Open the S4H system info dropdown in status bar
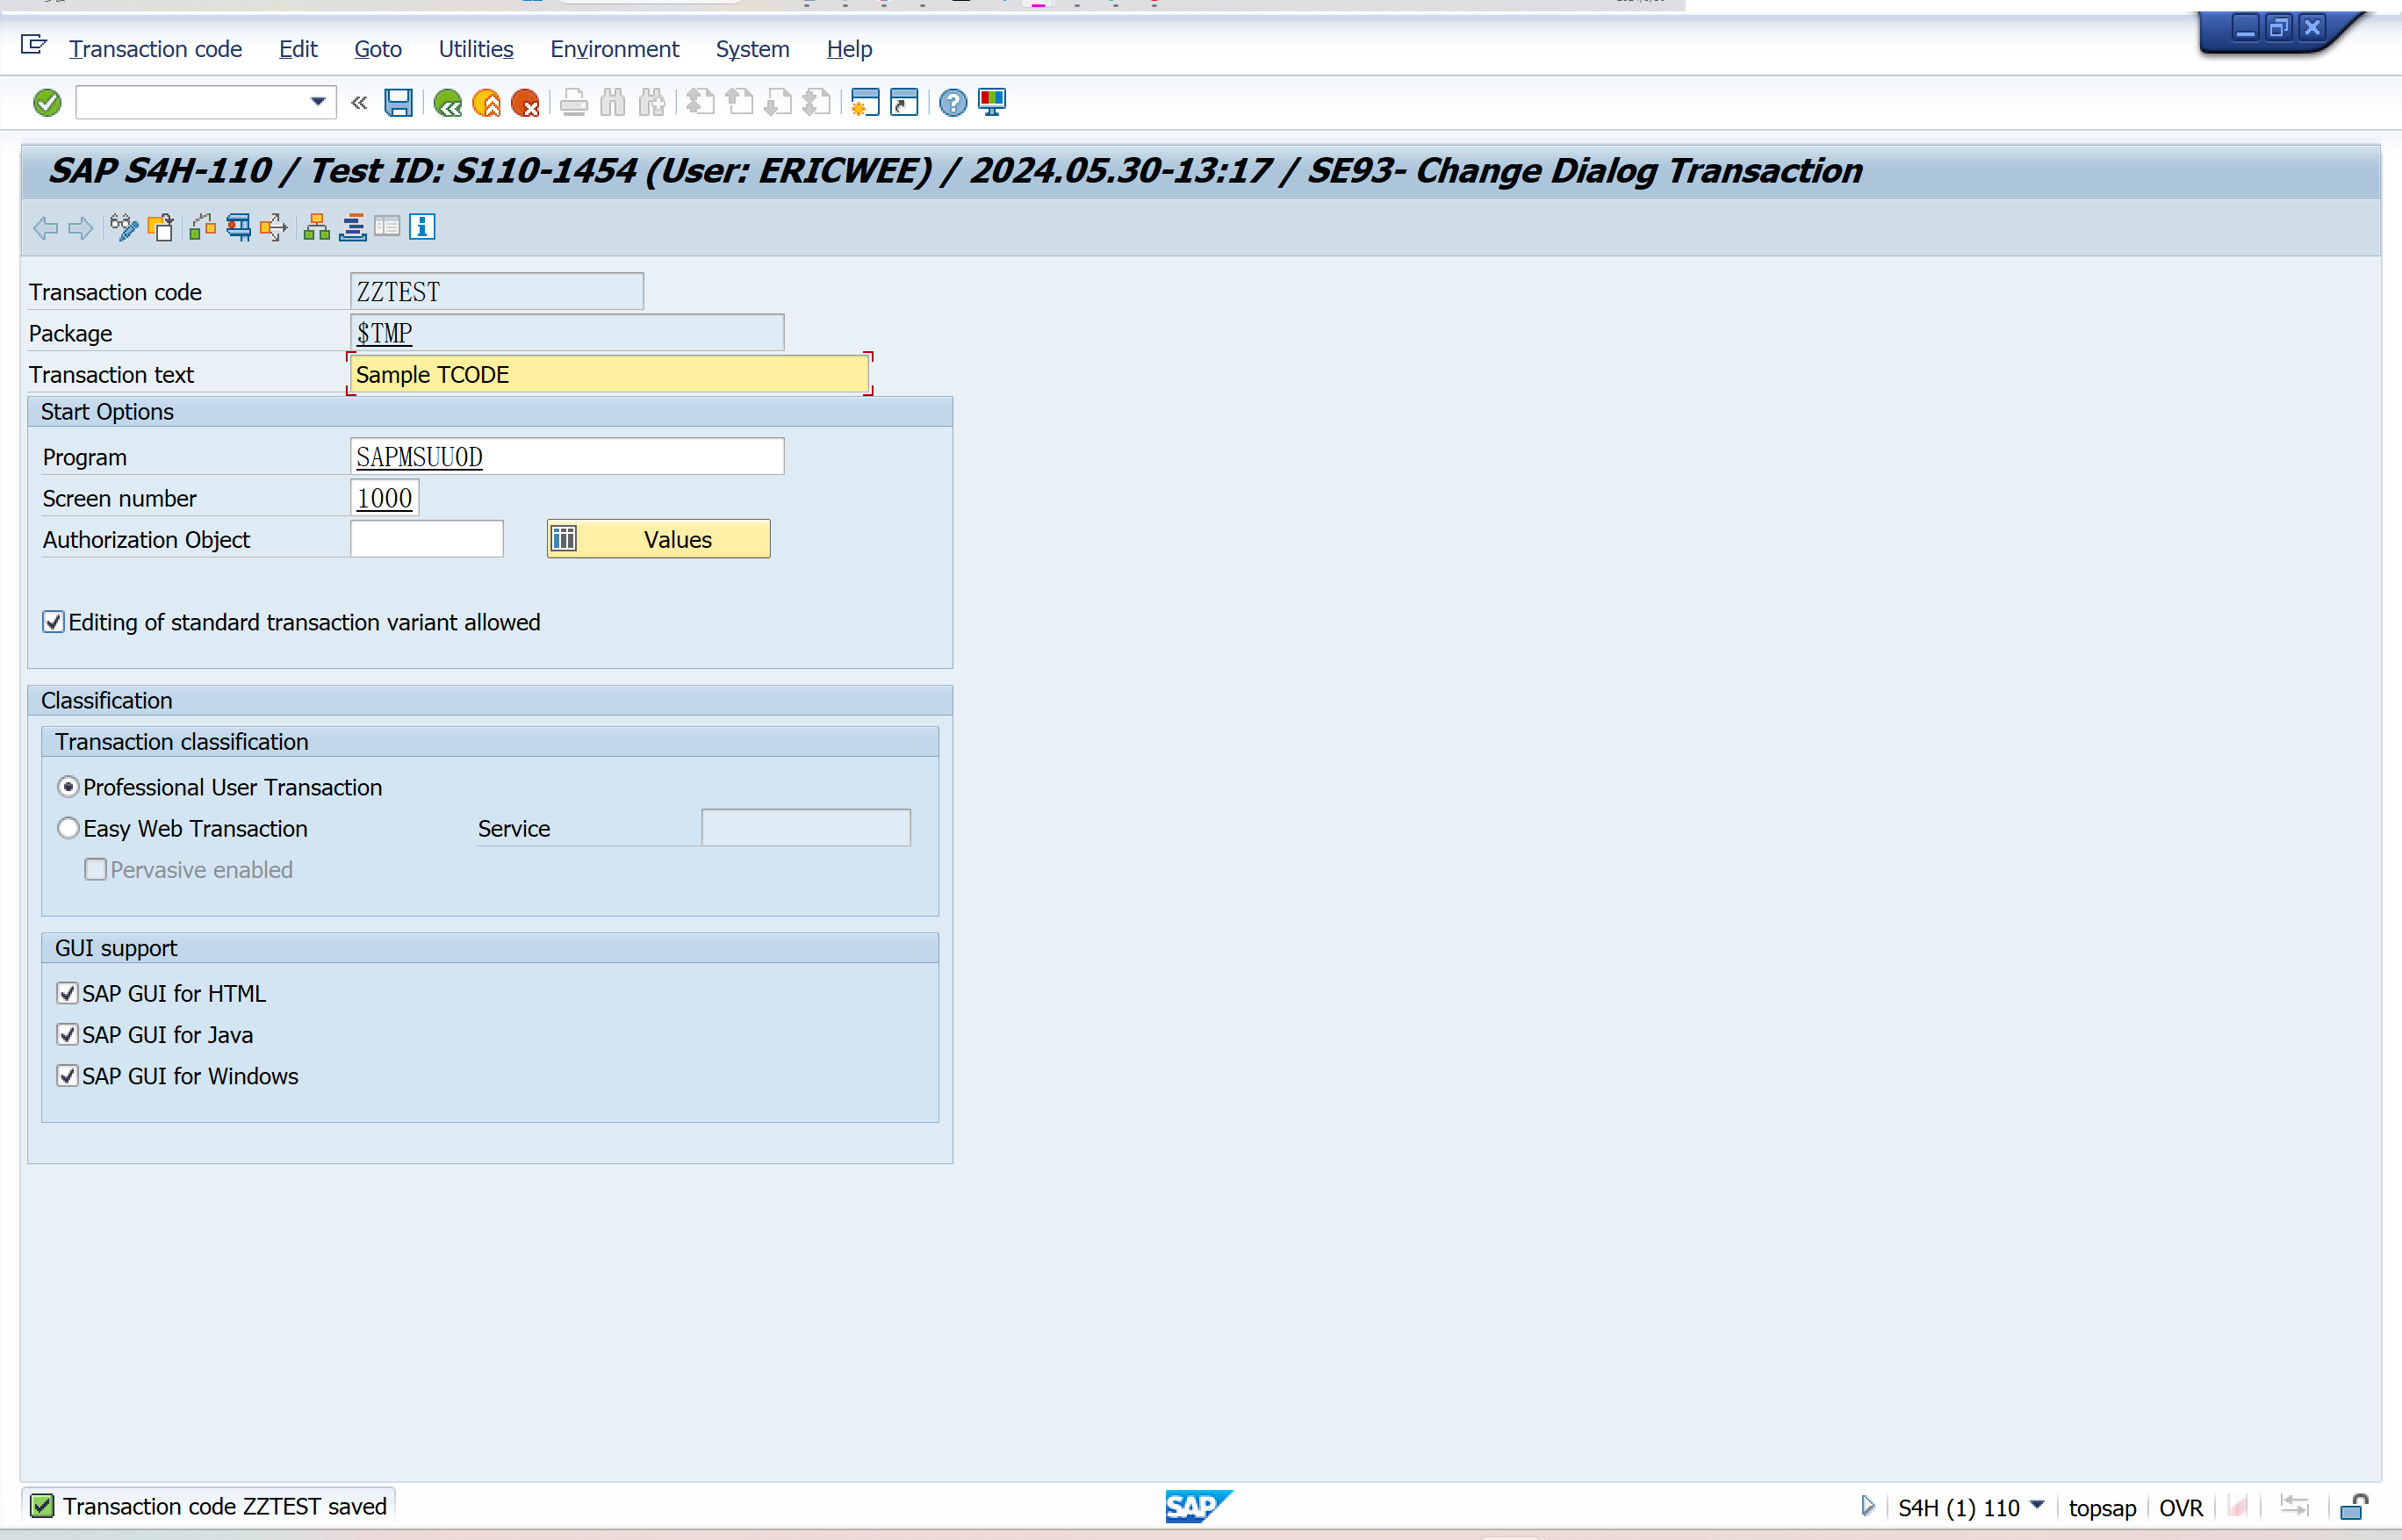 click(x=2037, y=1505)
